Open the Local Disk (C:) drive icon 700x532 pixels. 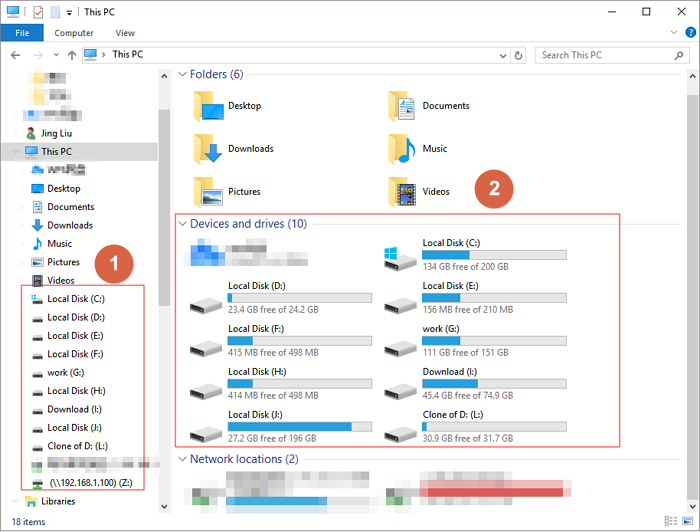click(400, 260)
